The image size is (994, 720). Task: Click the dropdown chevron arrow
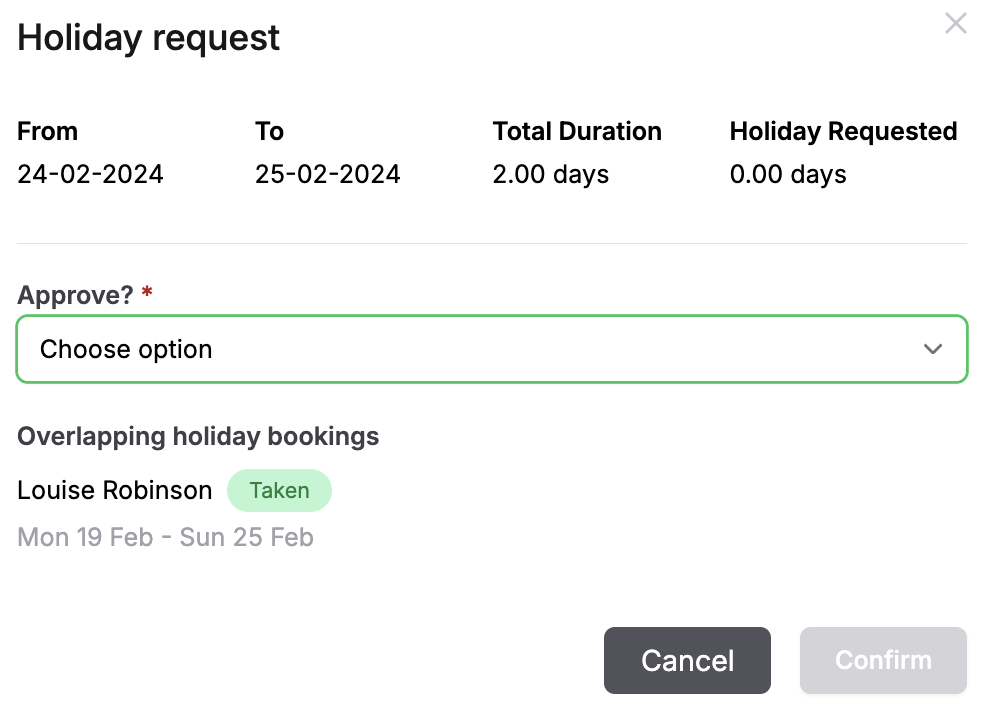(x=933, y=349)
